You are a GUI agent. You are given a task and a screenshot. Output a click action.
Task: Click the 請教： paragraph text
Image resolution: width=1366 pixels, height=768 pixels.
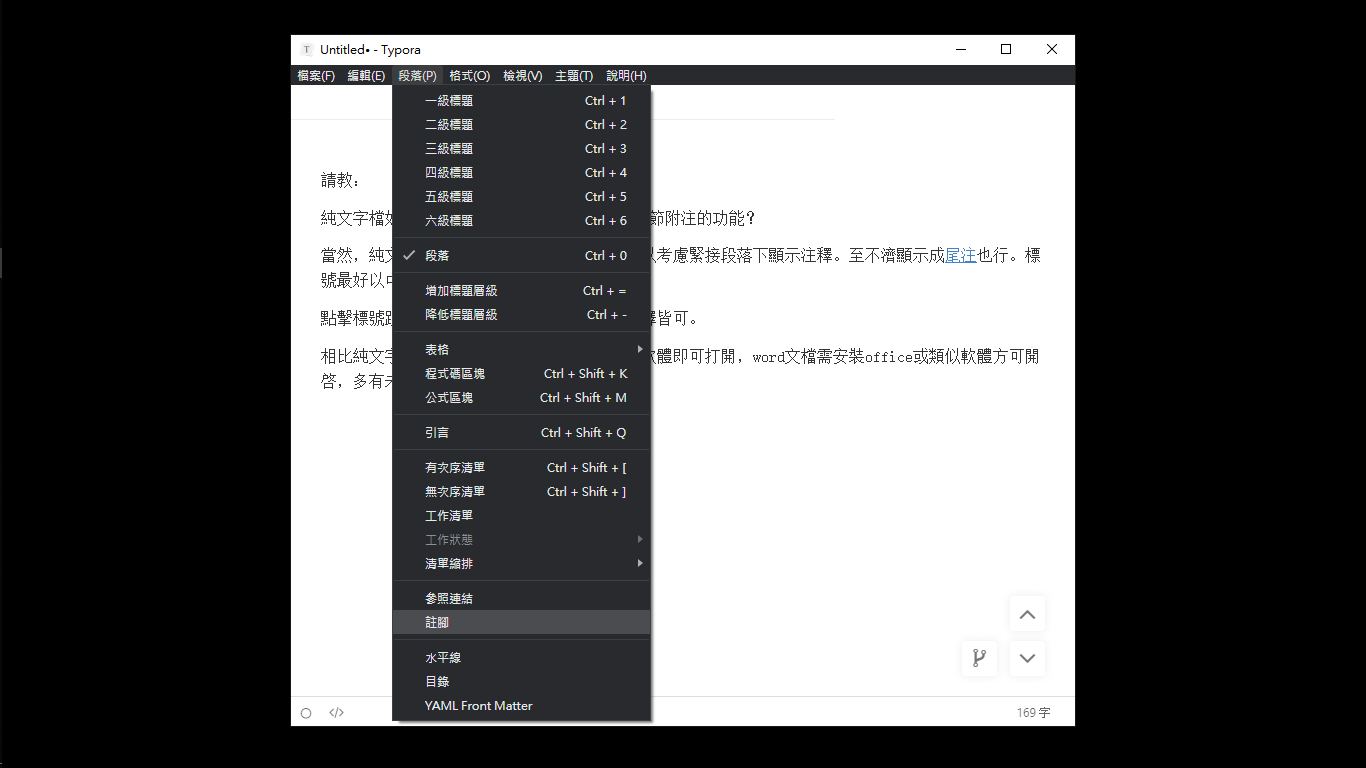[341, 181]
